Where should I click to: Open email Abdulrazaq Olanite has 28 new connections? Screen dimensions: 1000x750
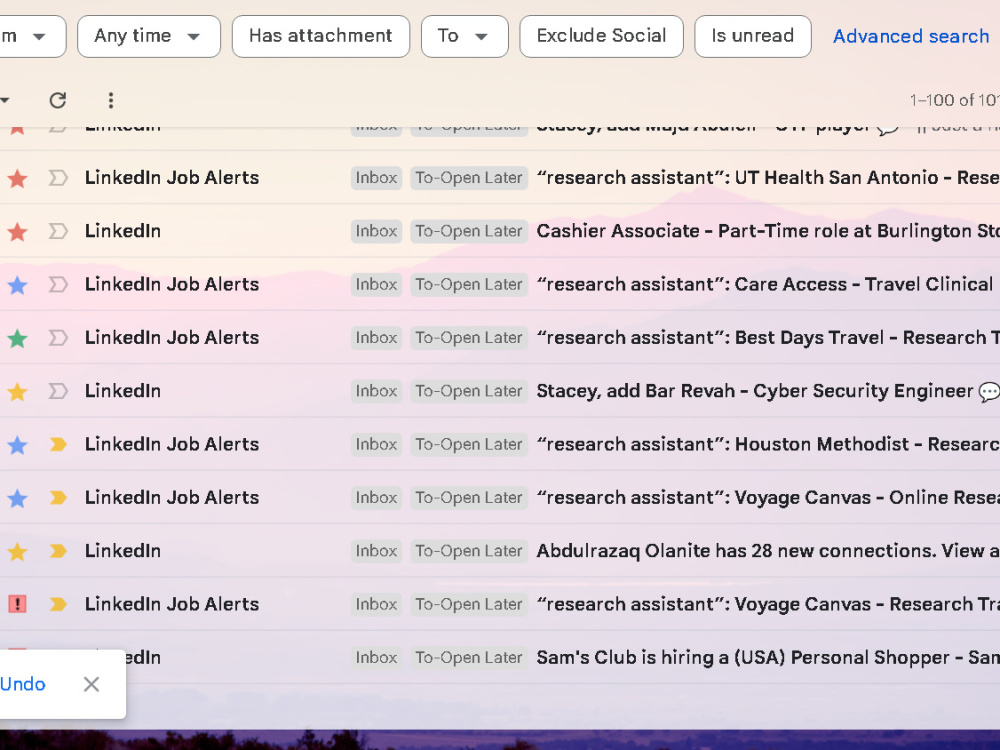tap(768, 550)
